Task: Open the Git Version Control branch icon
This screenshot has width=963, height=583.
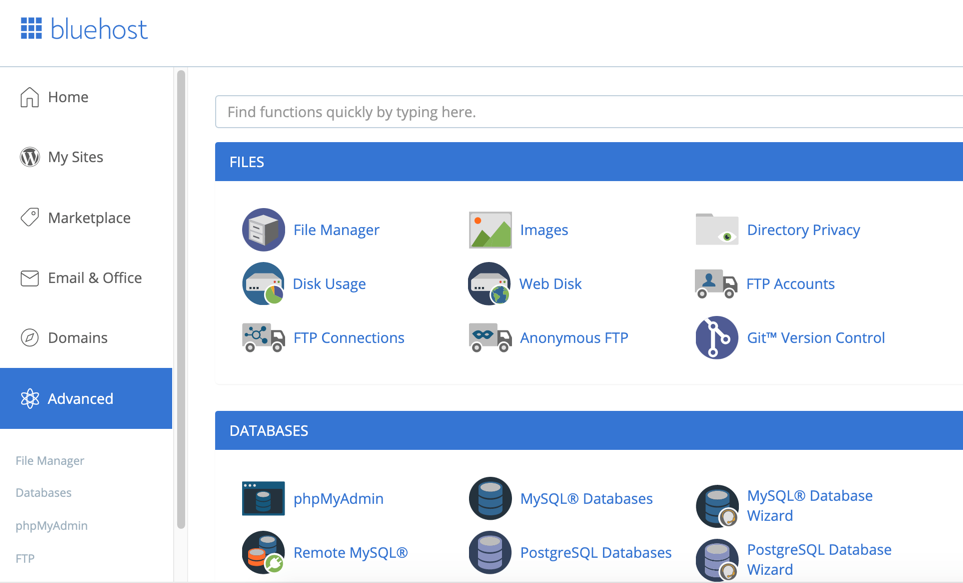Action: click(x=717, y=337)
